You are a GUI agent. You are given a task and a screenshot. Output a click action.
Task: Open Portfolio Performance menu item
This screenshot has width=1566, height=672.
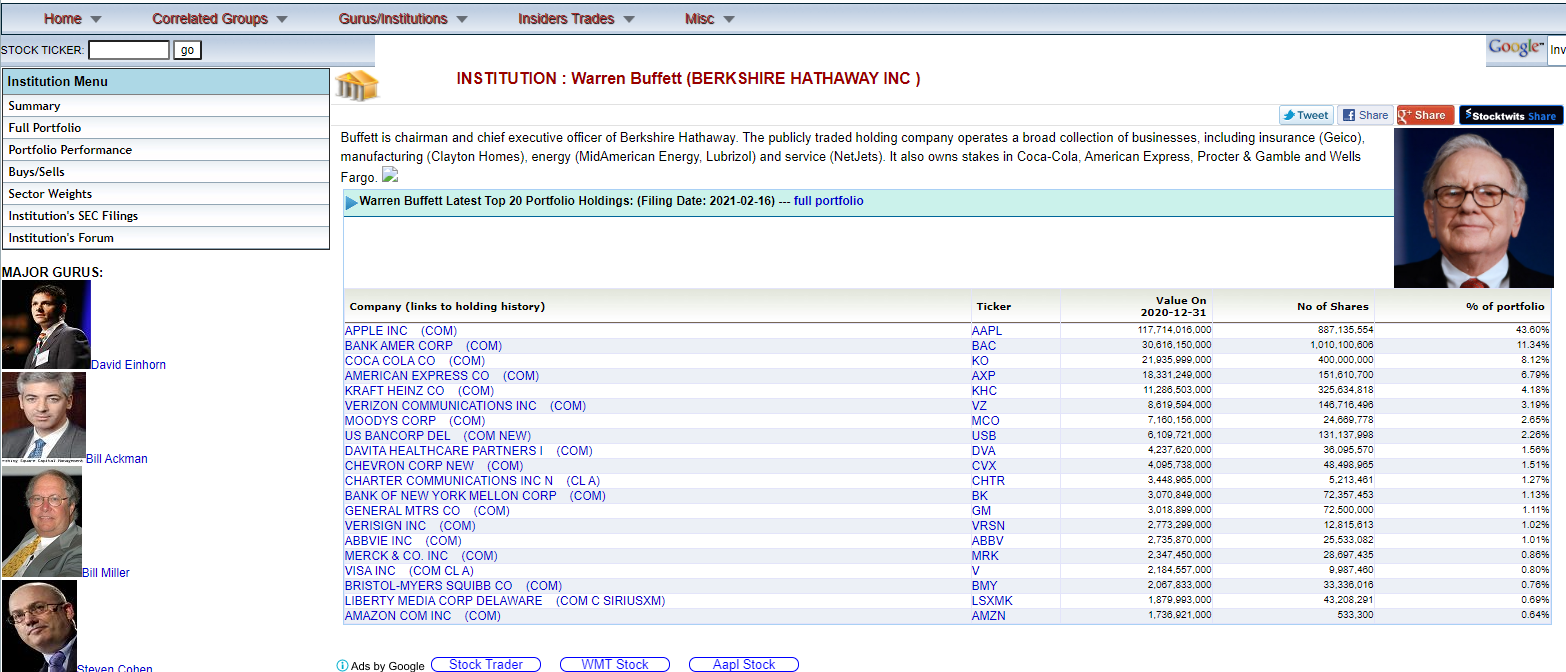(x=166, y=150)
